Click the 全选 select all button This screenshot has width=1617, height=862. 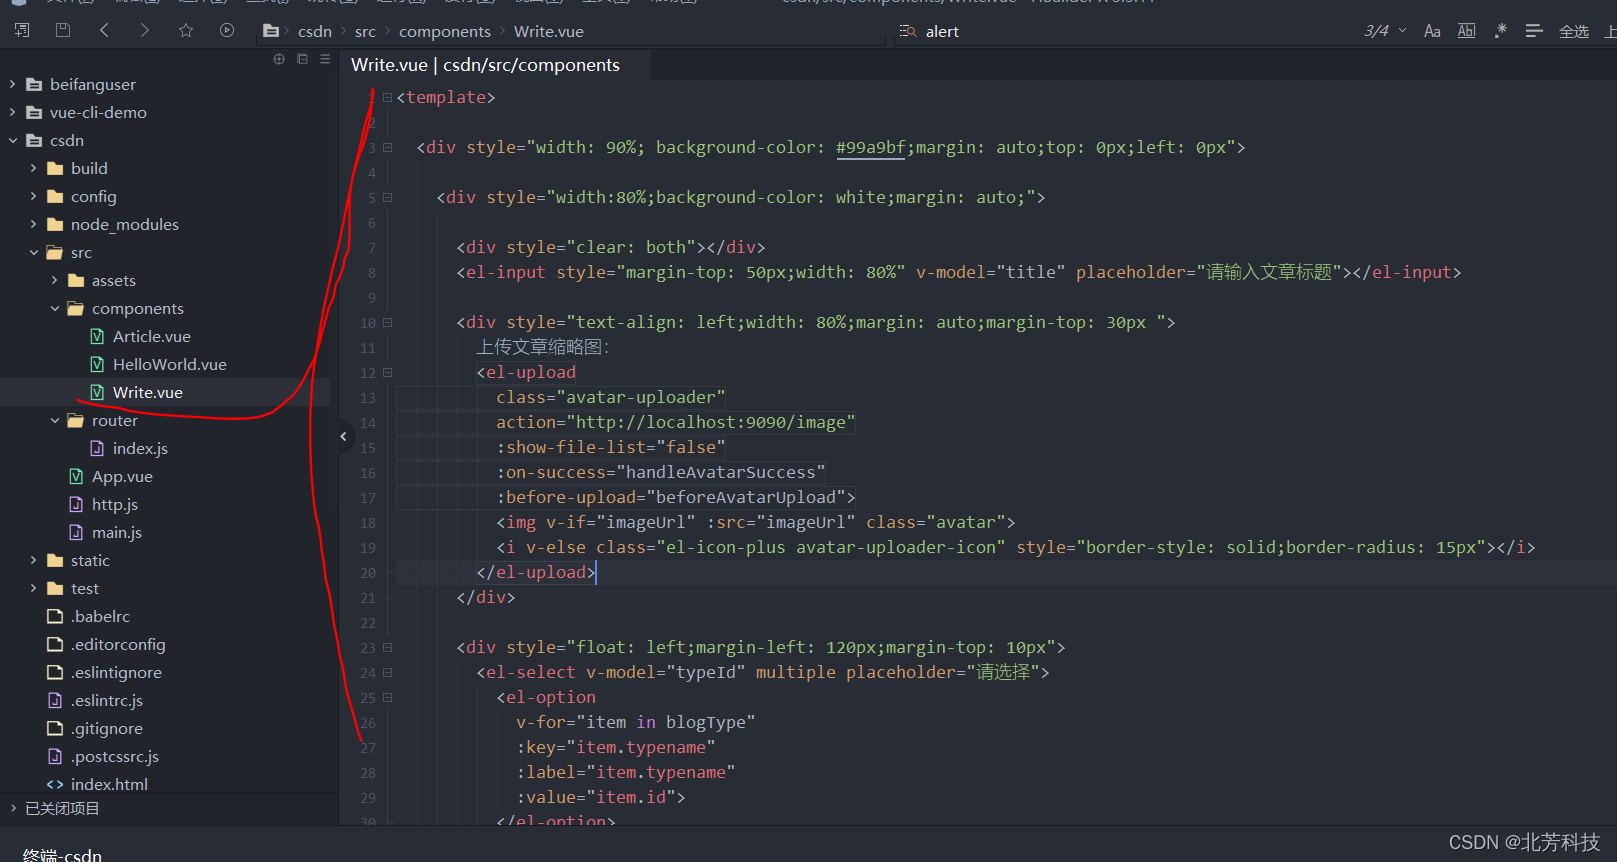(x=1574, y=31)
